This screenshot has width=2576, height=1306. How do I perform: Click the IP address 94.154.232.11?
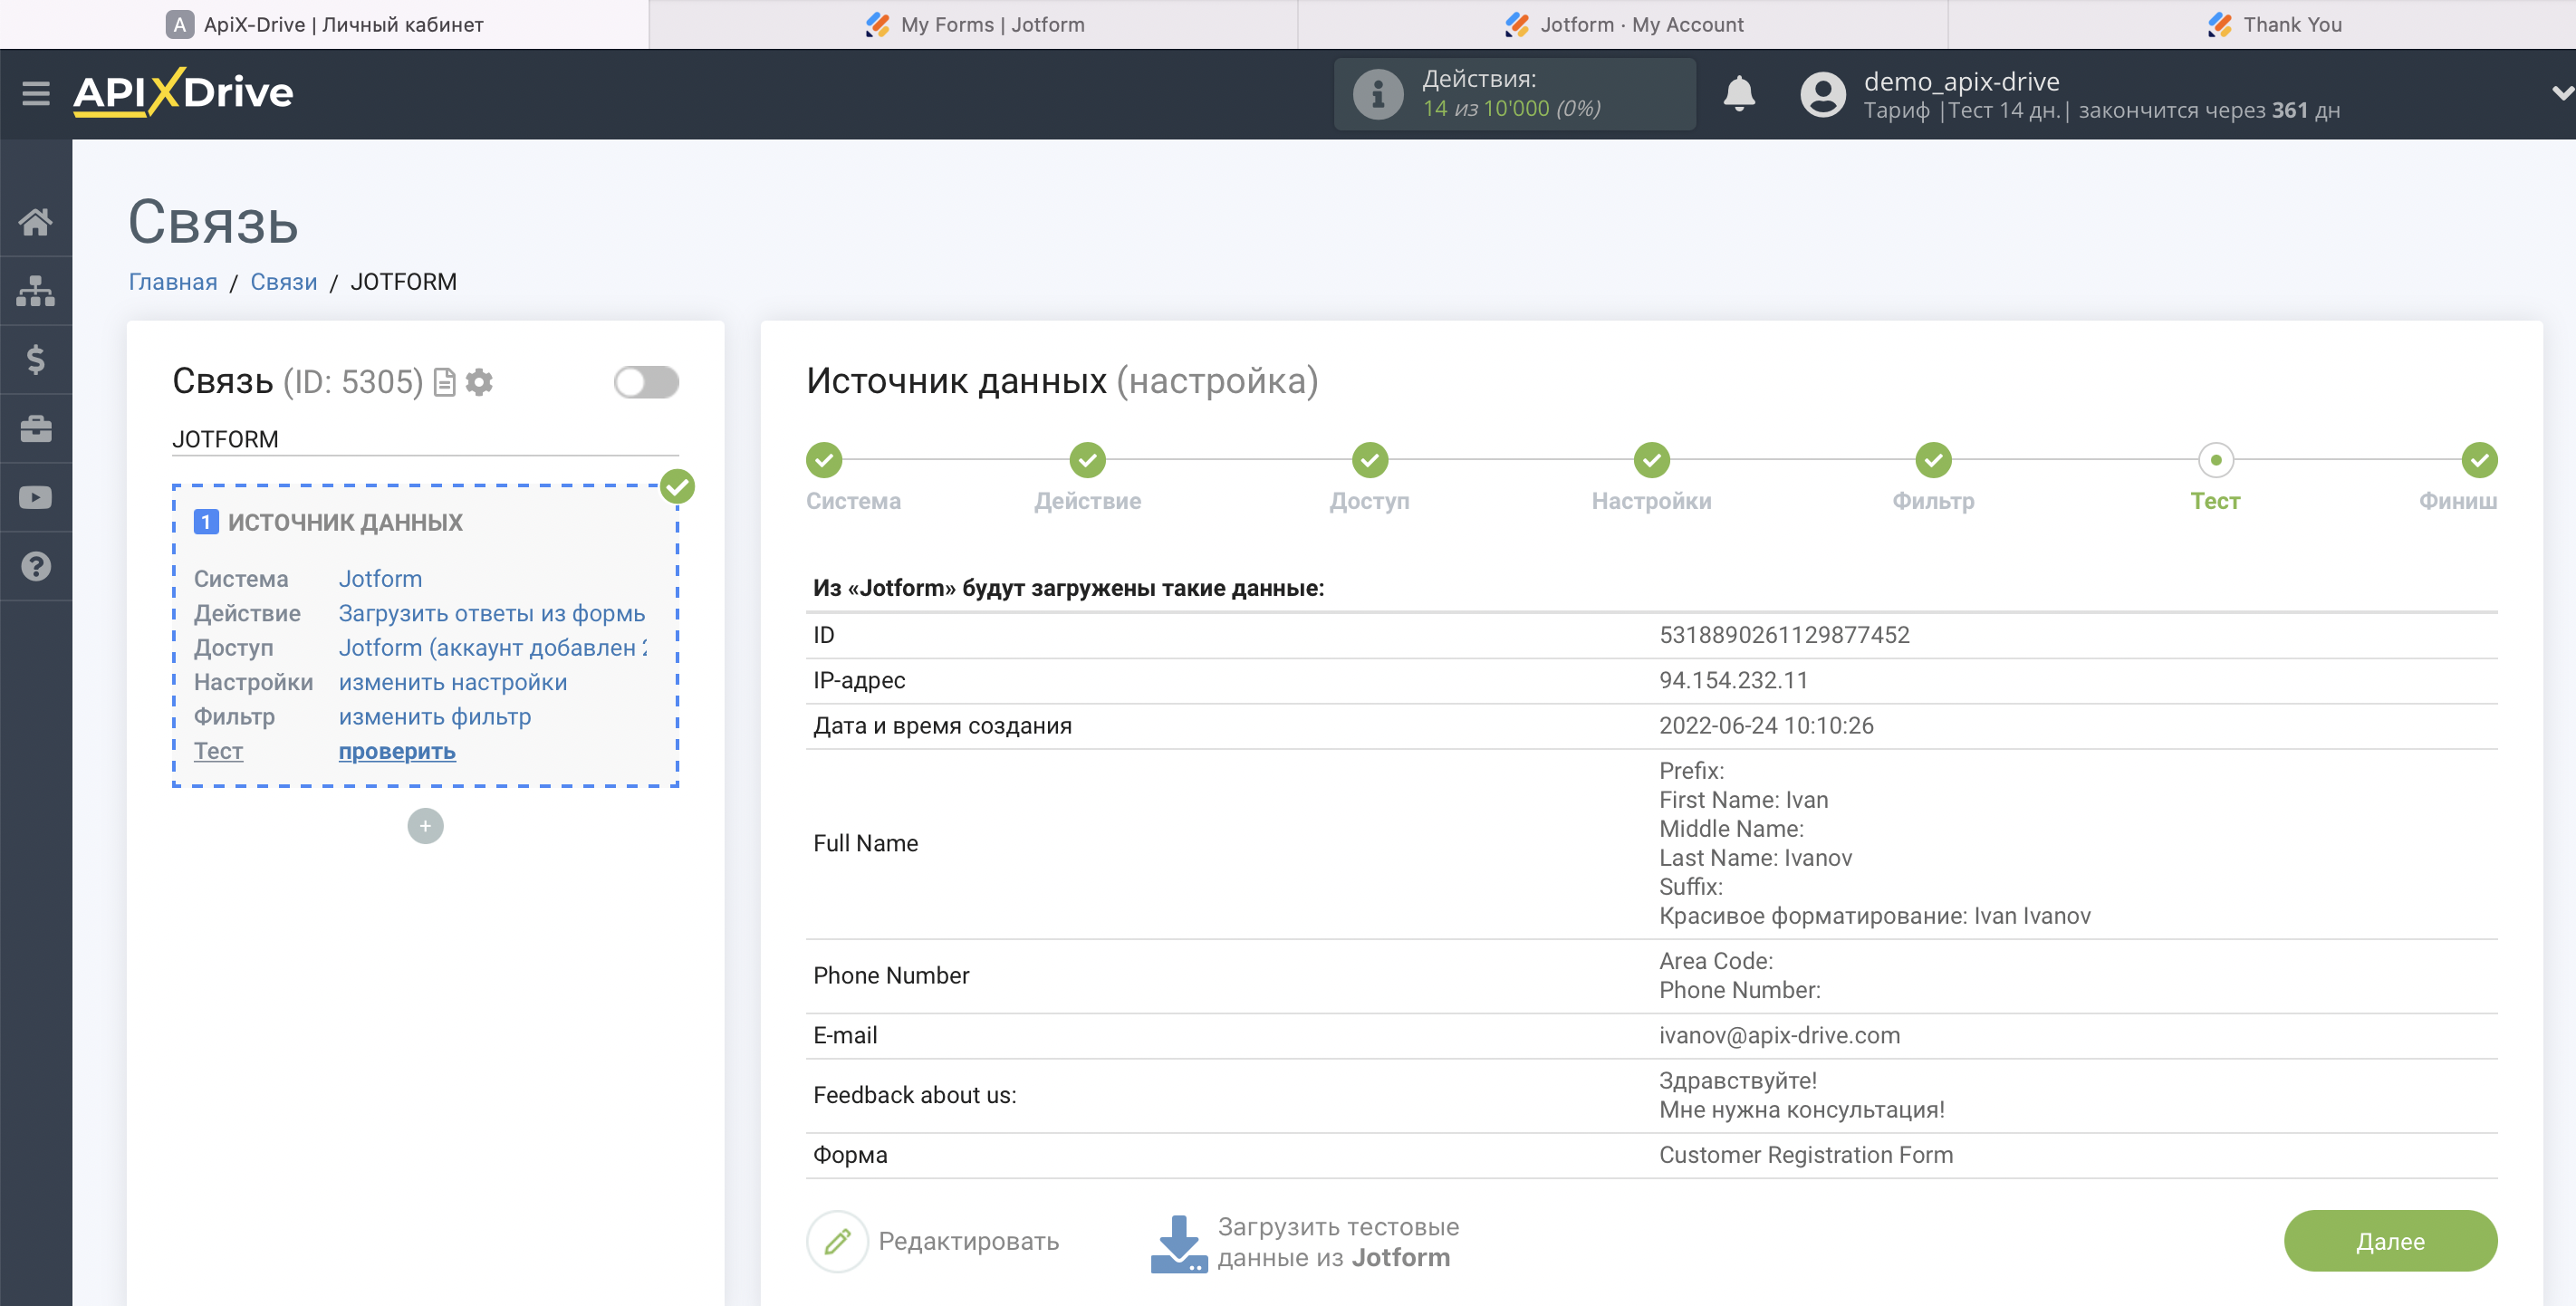click(x=1733, y=680)
